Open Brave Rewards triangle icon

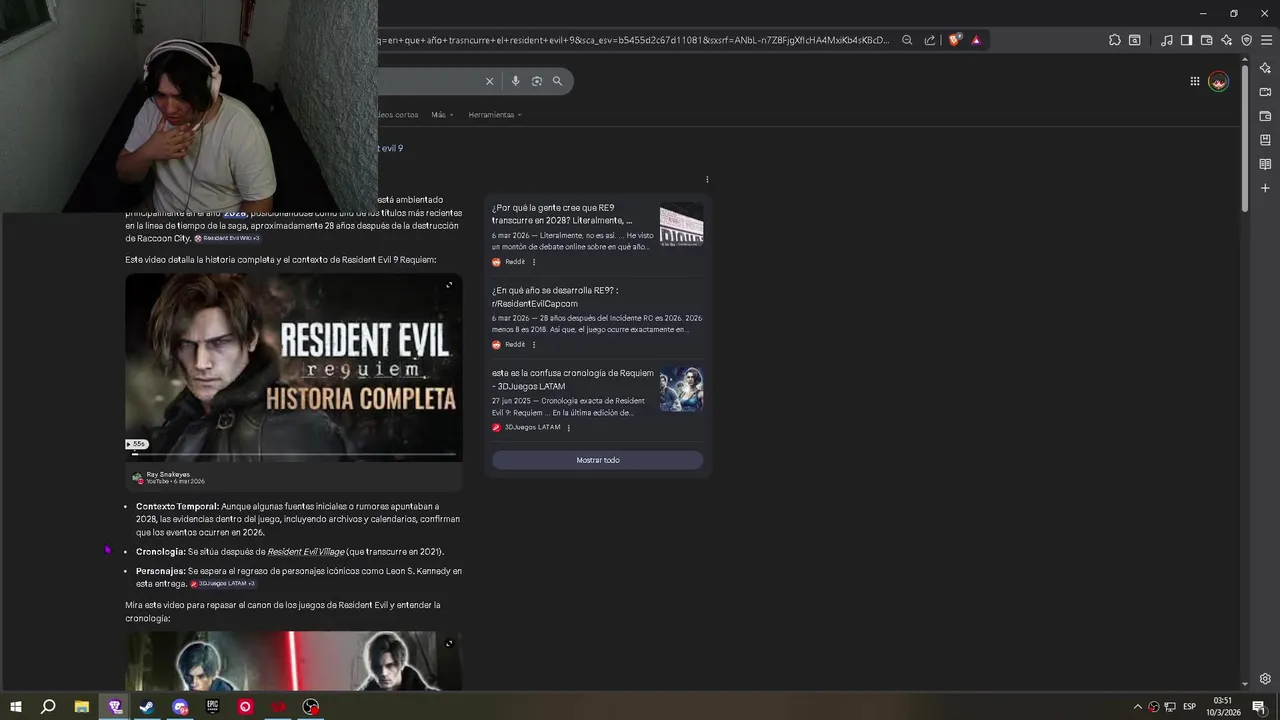pos(976,40)
